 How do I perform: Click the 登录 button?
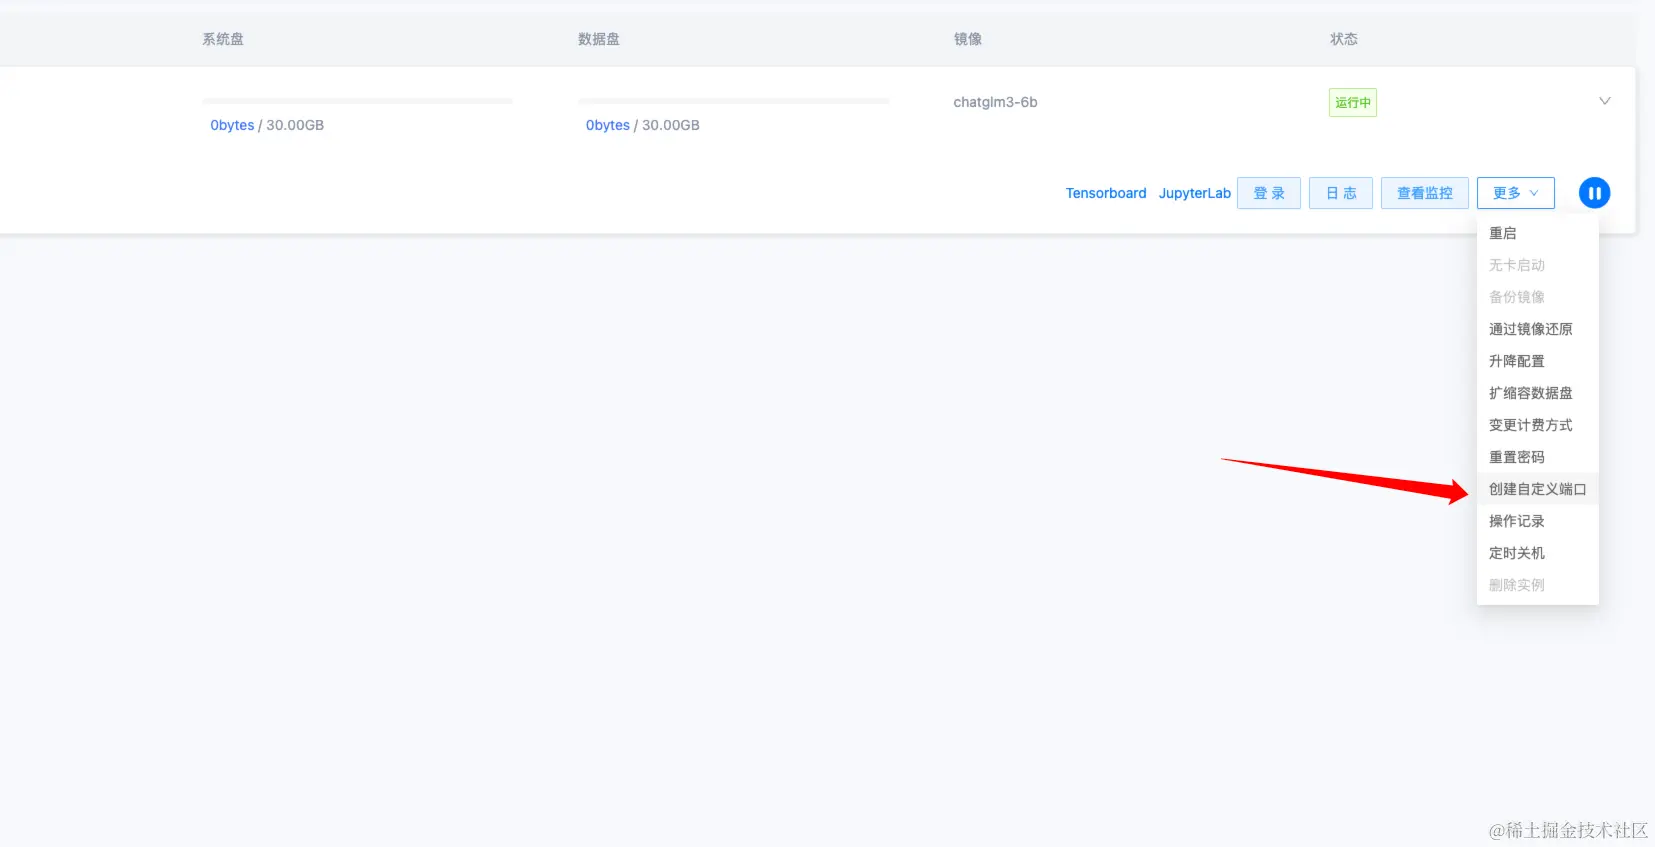1269,193
